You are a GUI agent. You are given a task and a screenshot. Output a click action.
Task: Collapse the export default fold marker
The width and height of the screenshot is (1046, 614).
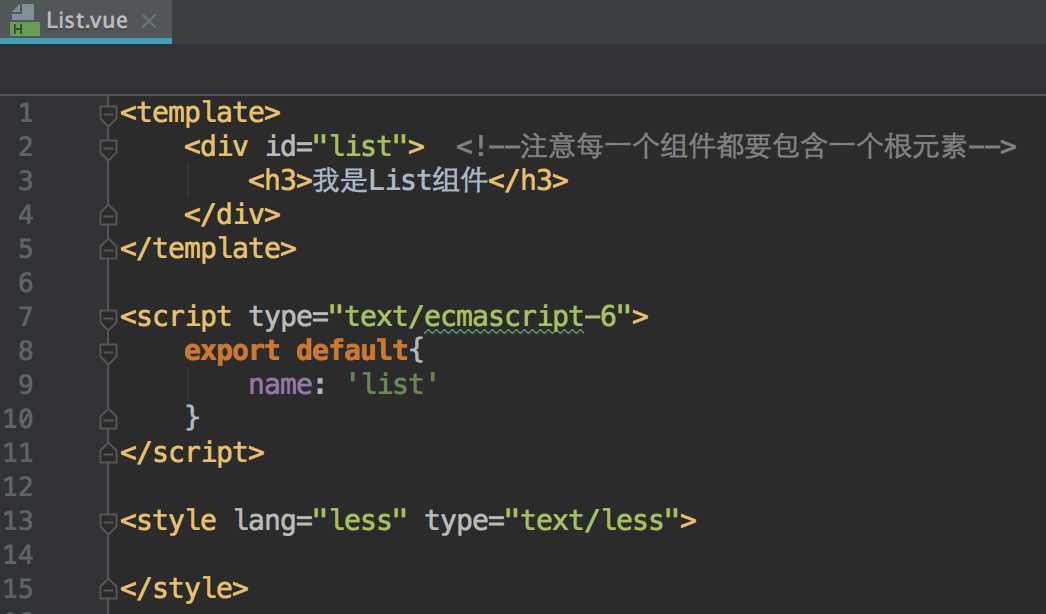tap(108, 352)
